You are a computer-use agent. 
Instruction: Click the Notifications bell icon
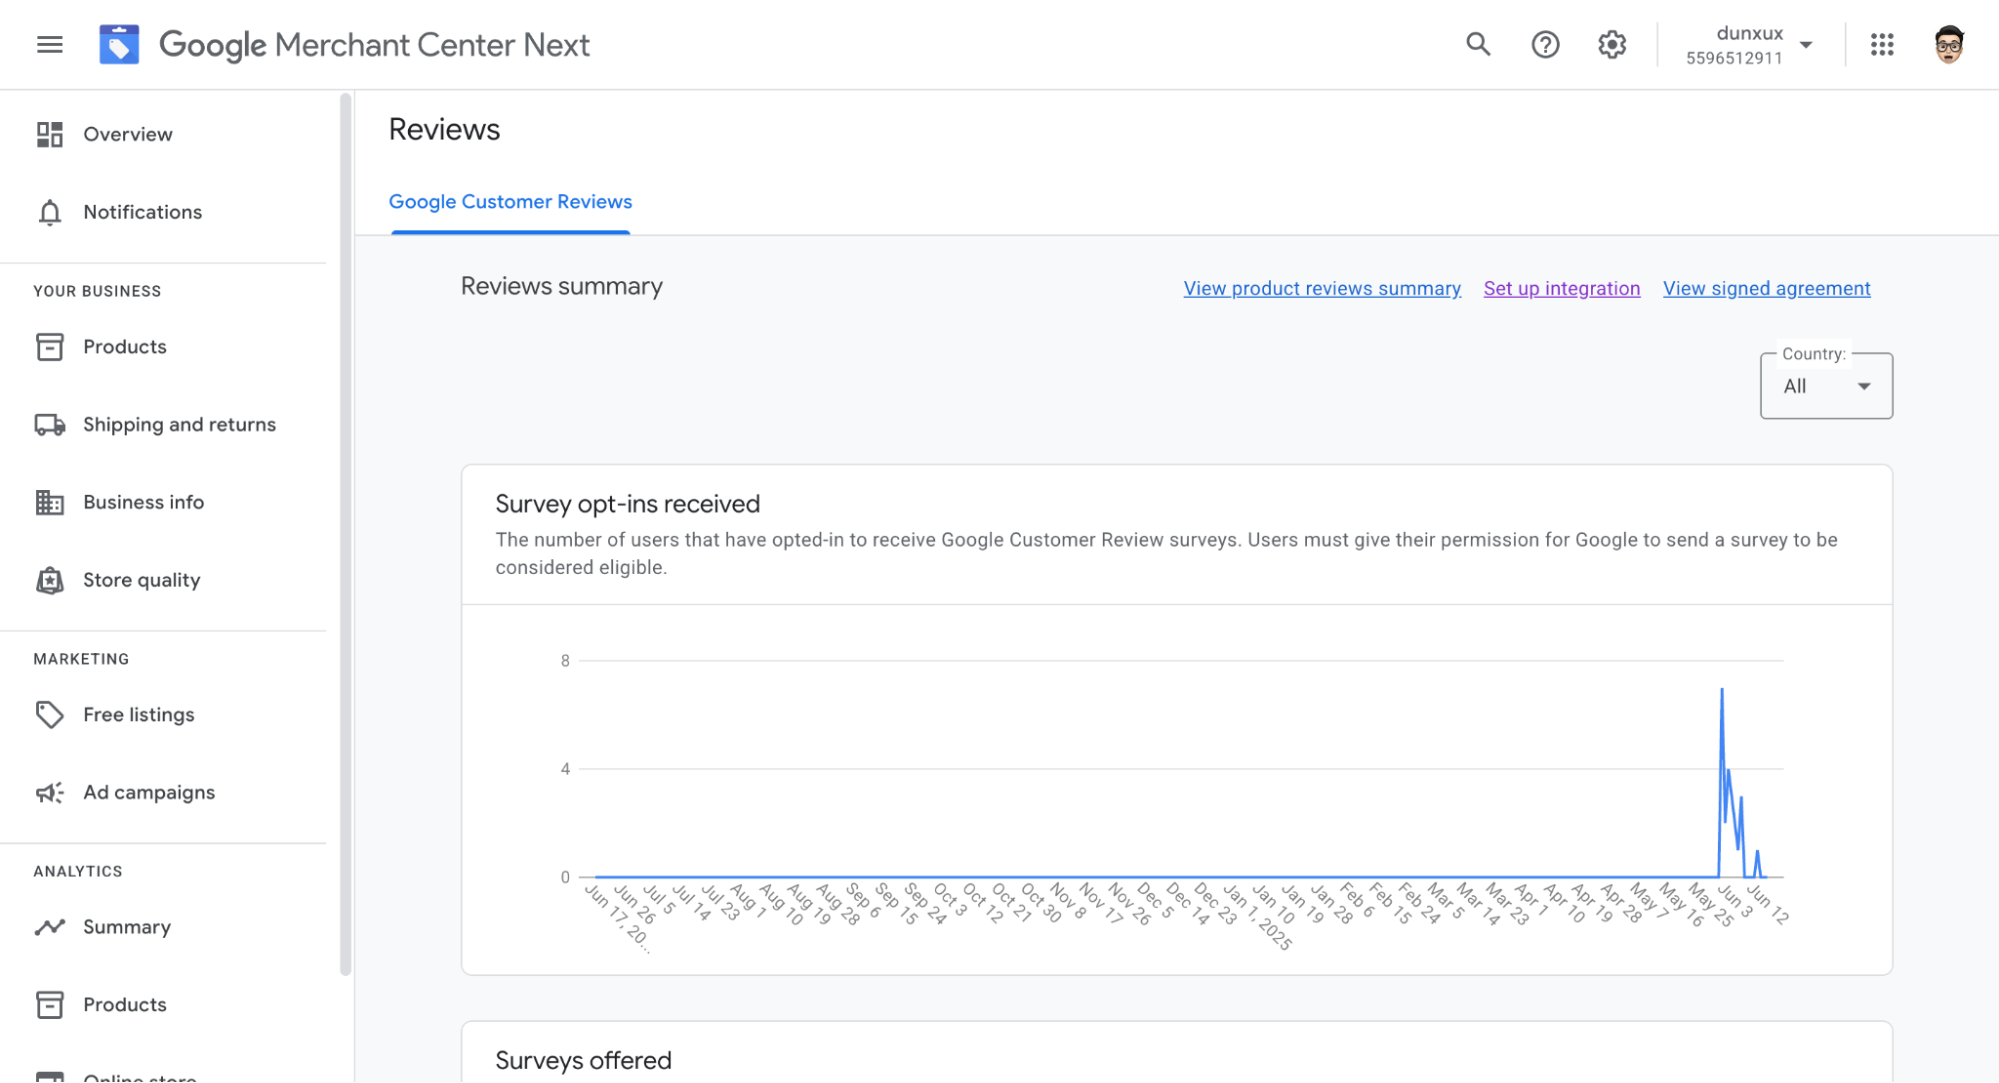[x=49, y=212]
